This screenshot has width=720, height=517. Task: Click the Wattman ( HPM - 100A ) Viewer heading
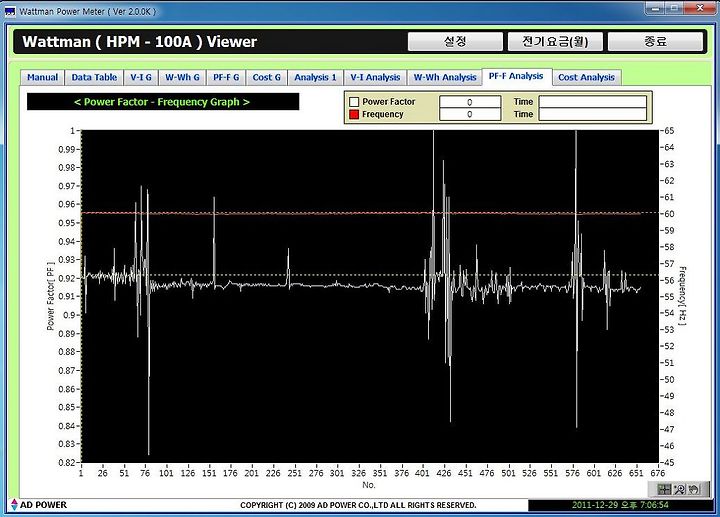(140, 42)
